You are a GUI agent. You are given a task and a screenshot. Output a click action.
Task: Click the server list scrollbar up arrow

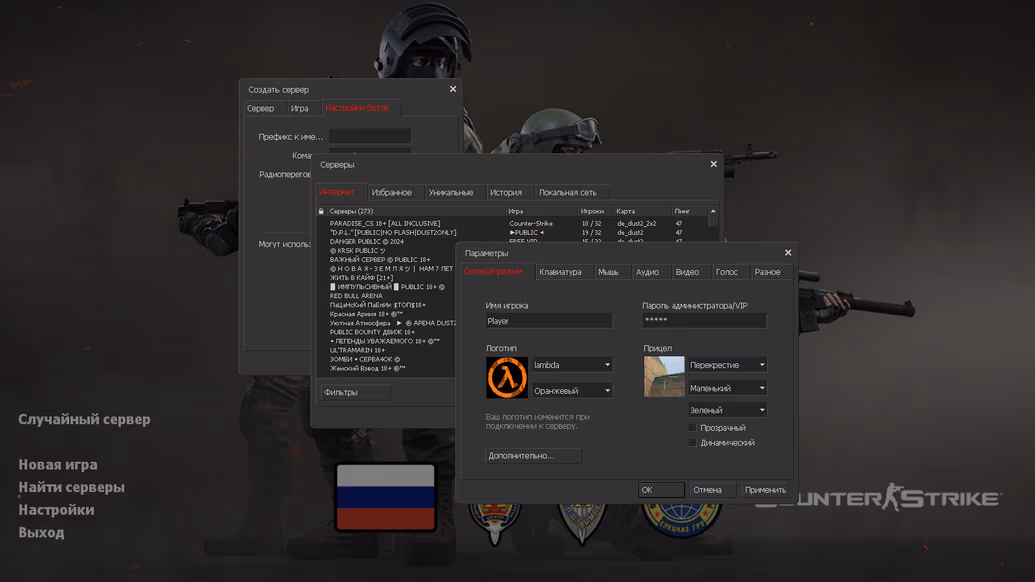[x=711, y=210]
